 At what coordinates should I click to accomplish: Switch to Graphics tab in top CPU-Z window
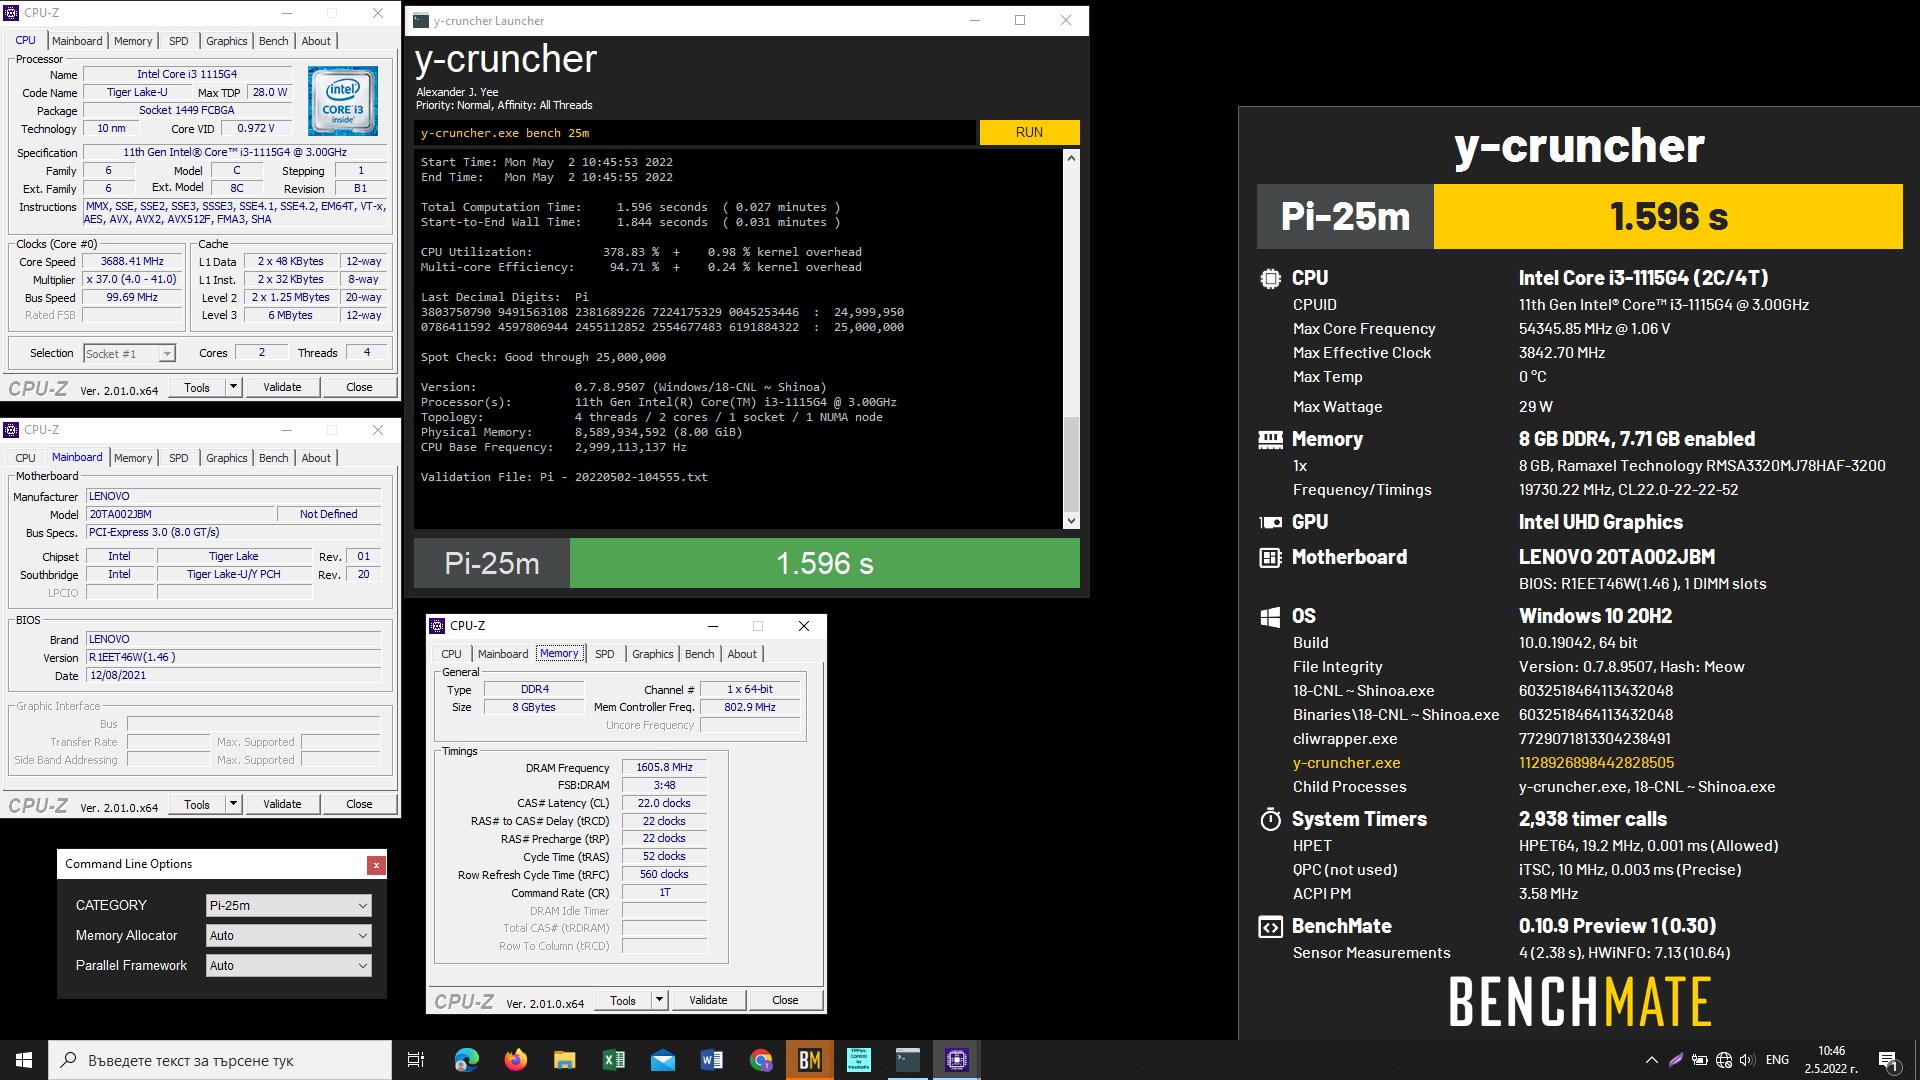(x=227, y=41)
